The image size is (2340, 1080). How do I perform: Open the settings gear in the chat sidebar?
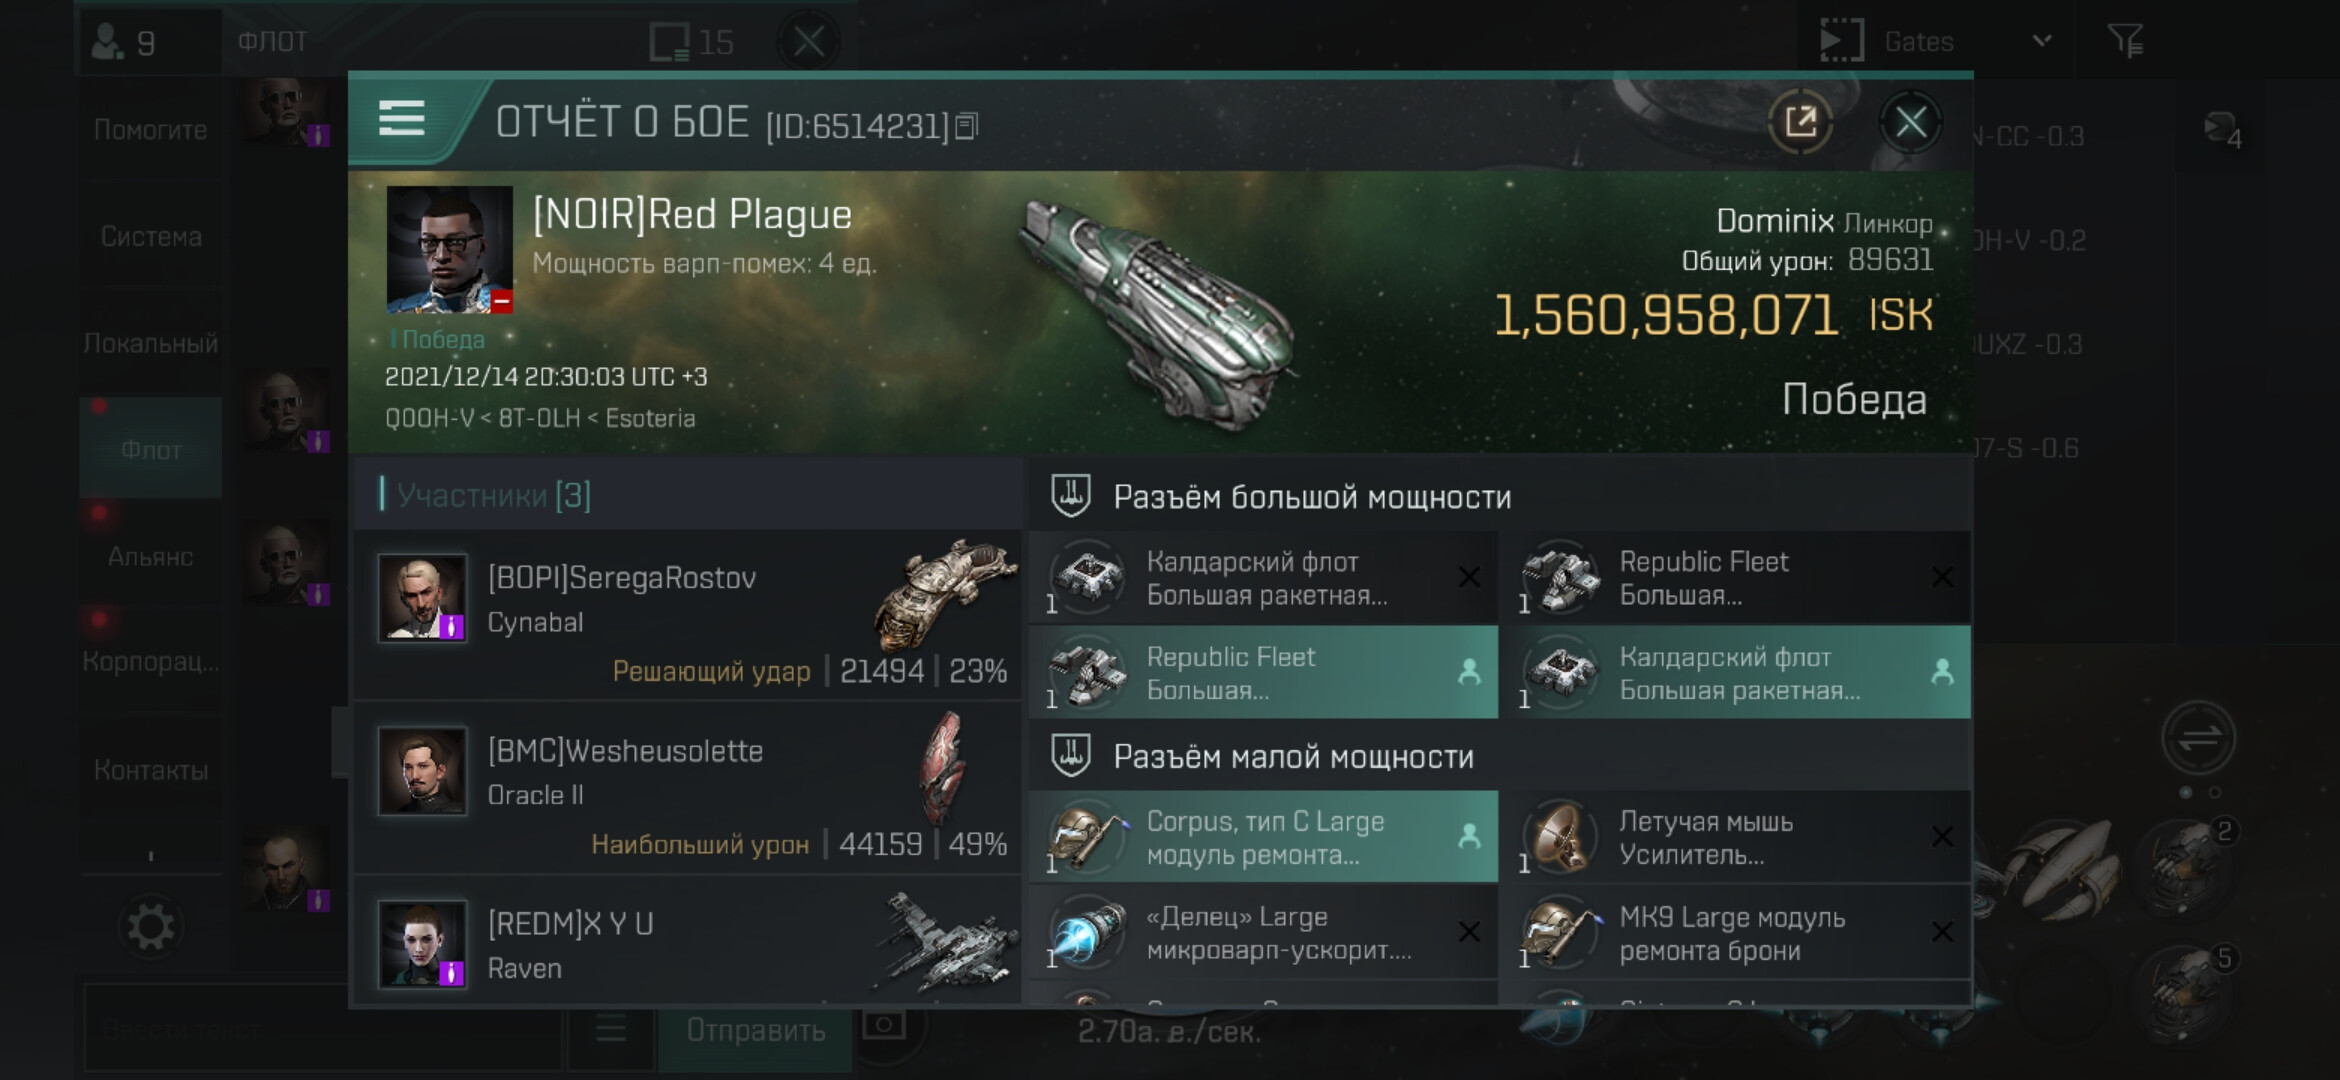tap(151, 927)
